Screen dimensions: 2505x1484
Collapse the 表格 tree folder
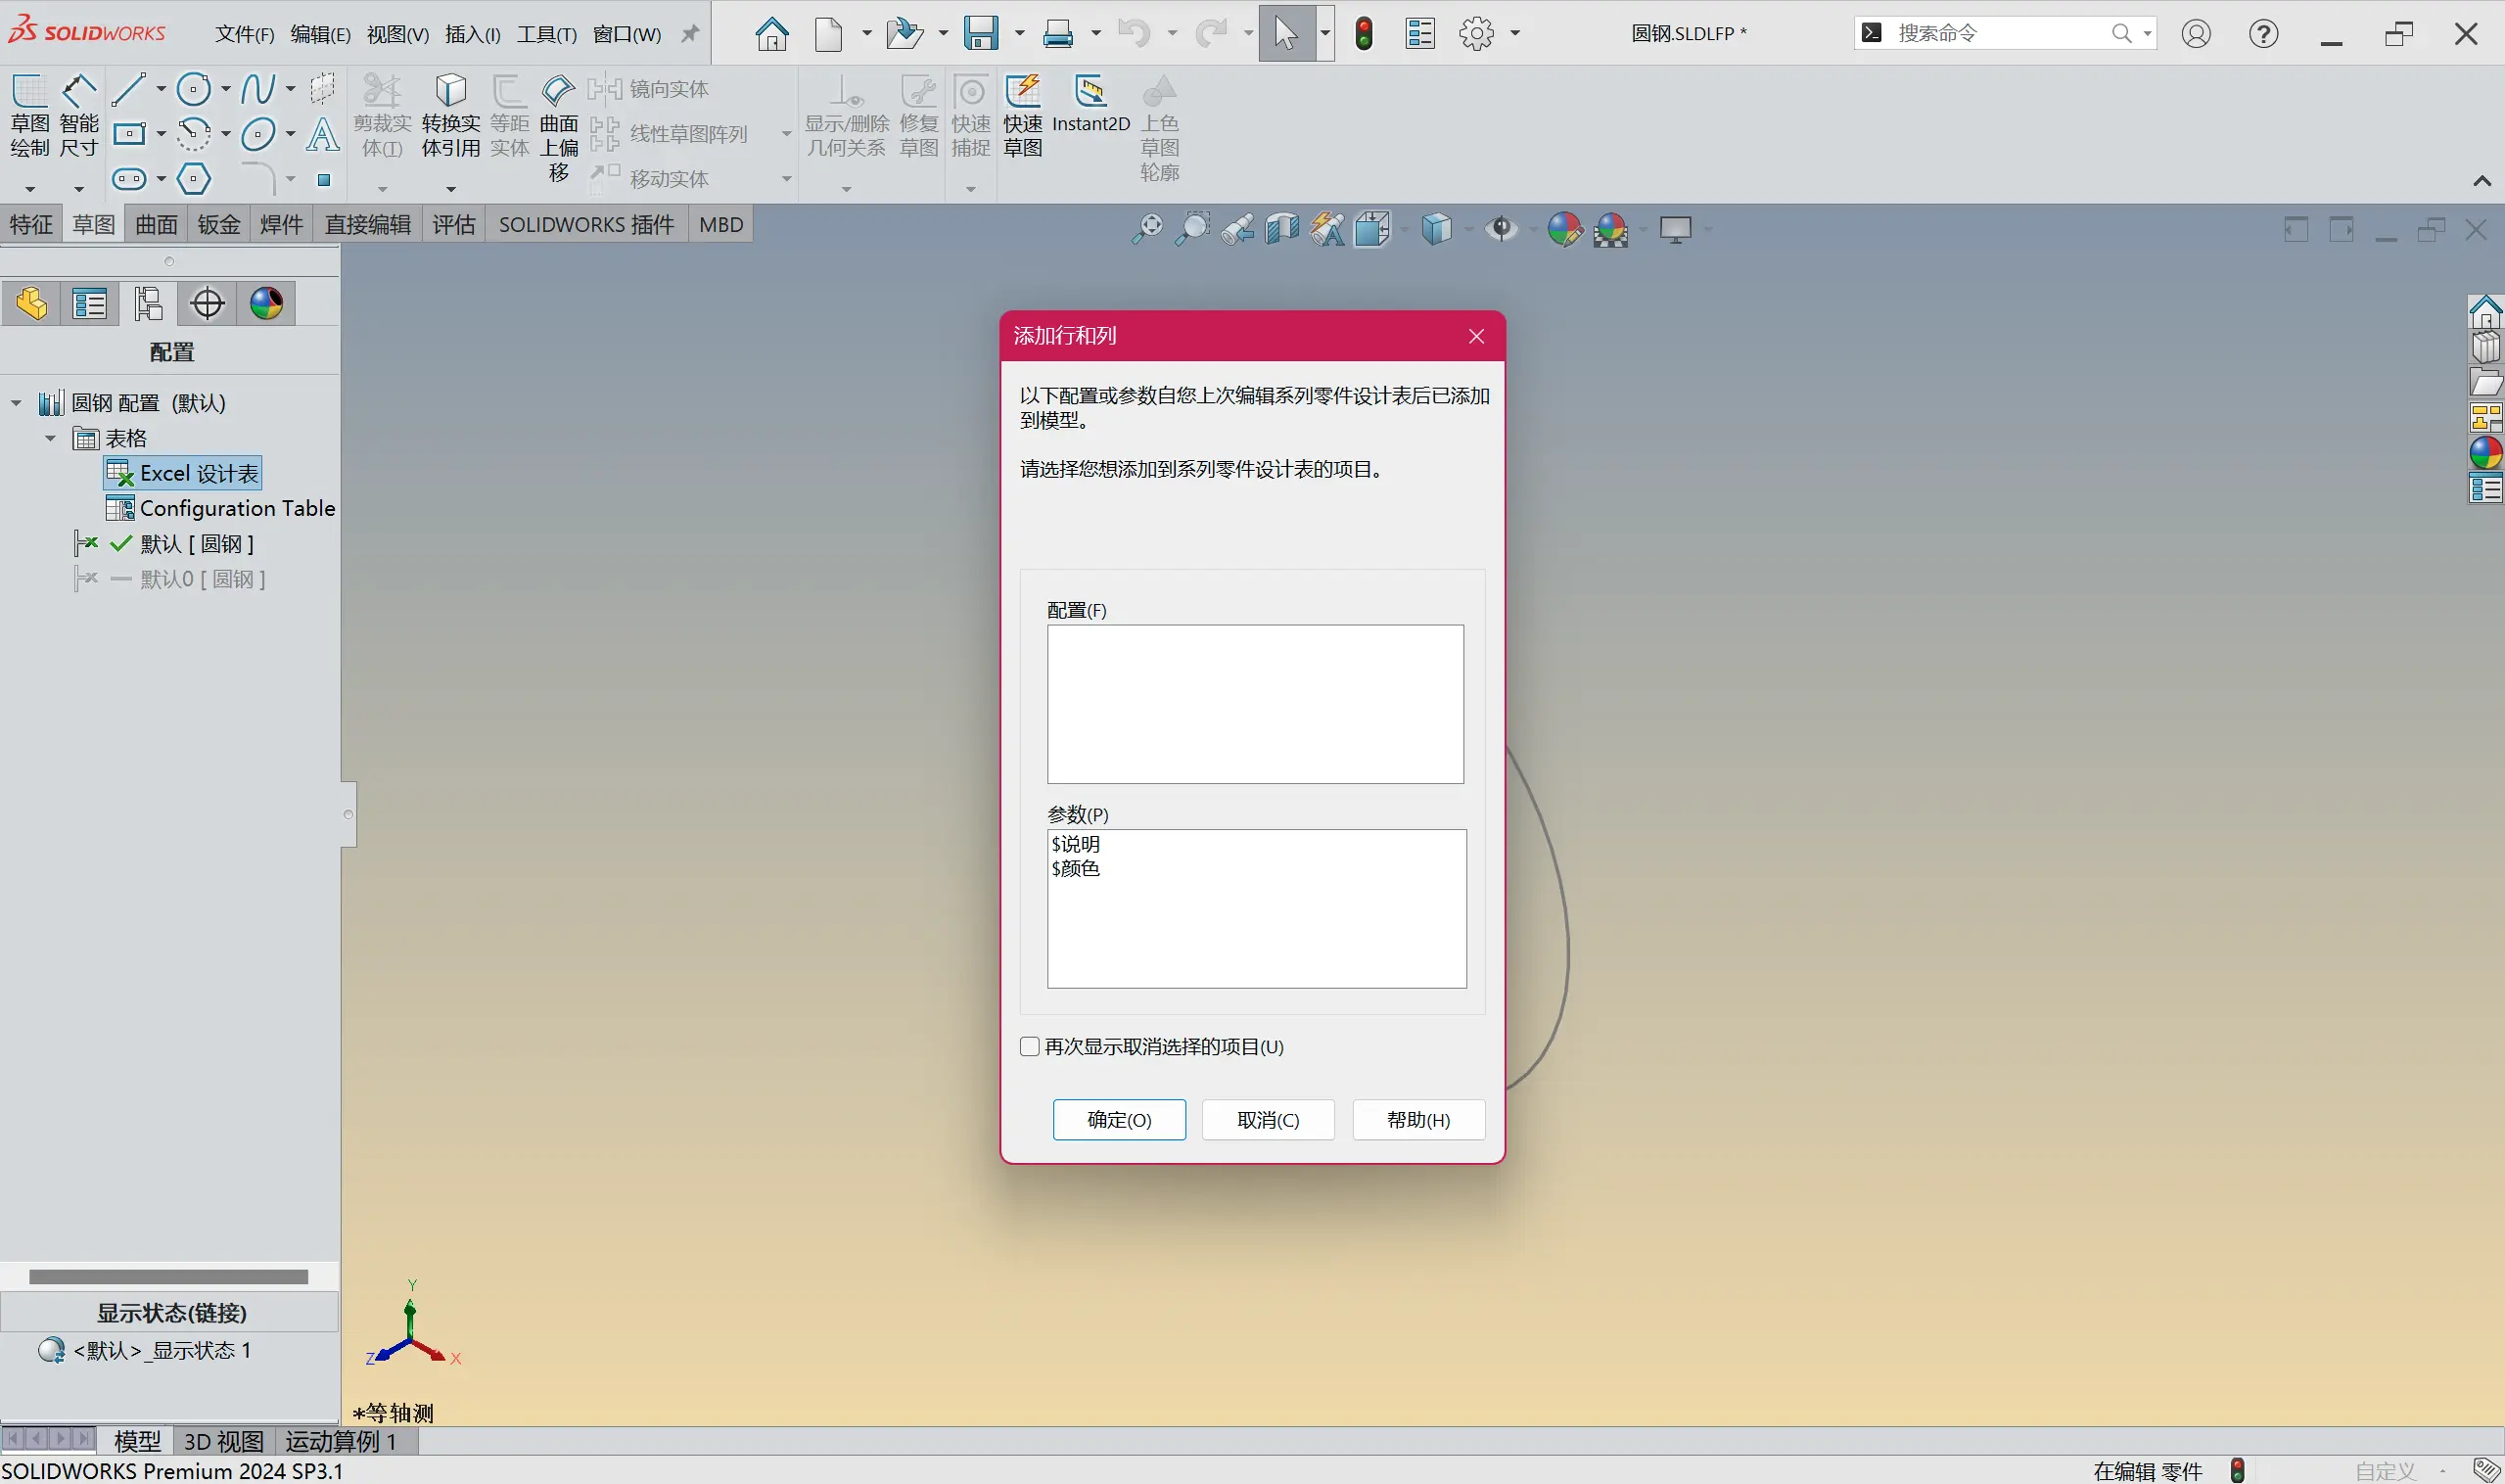[50, 438]
